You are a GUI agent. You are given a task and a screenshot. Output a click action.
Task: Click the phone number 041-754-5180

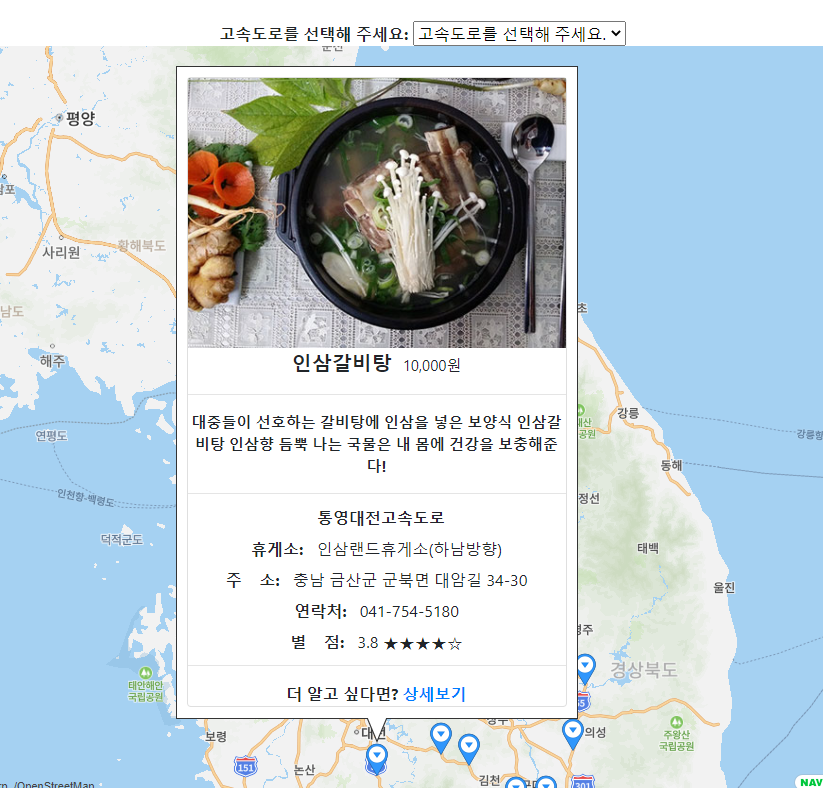[409, 612]
